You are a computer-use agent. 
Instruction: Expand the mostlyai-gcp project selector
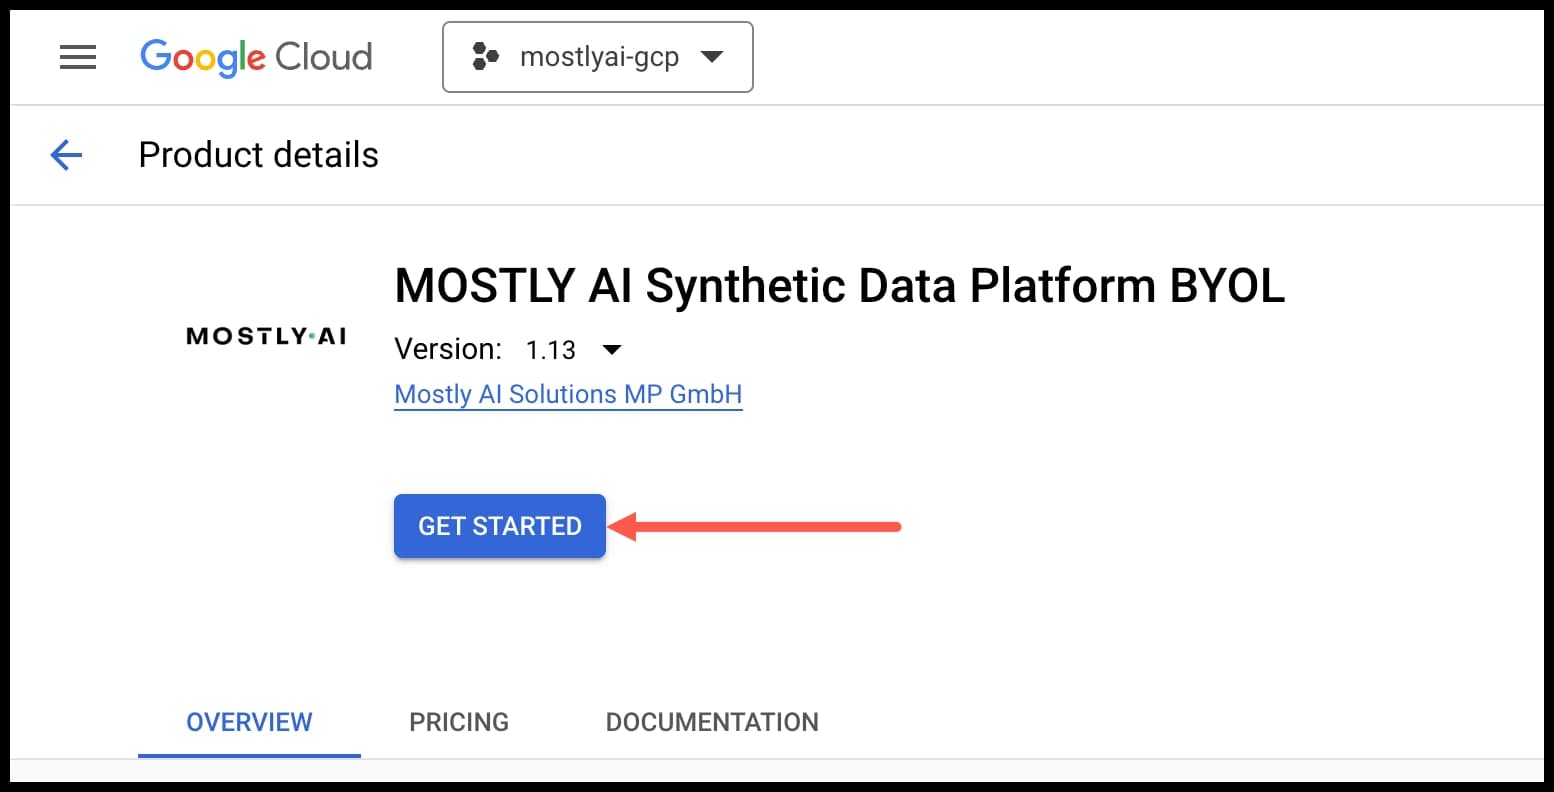point(597,57)
